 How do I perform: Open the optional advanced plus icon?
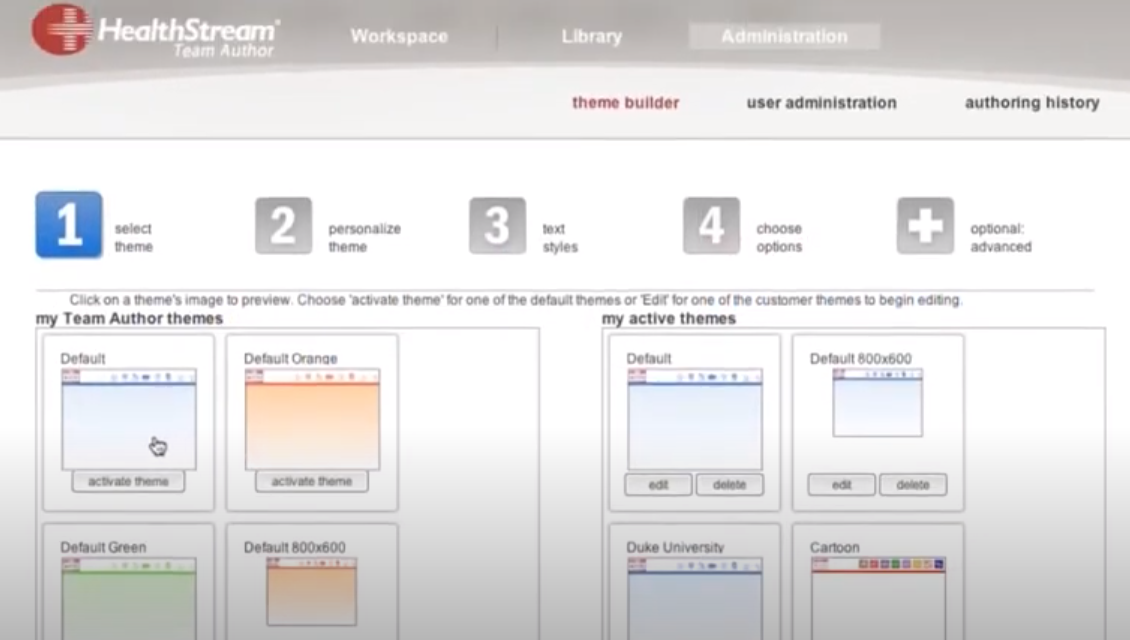925,226
